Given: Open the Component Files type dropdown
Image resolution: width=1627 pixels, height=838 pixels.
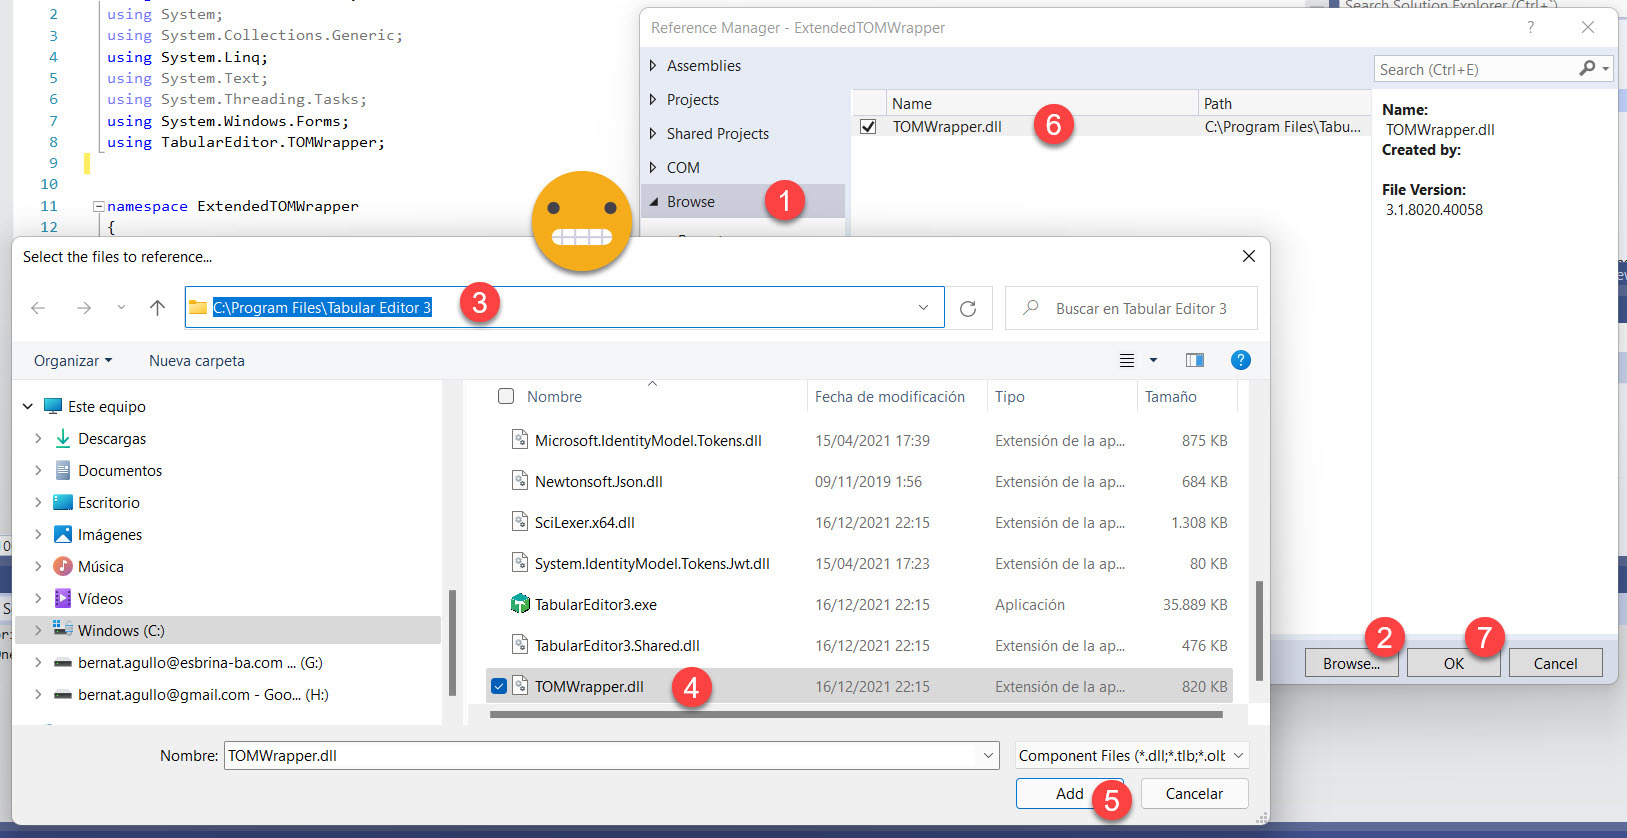Looking at the screenshot, I should tap(1132, 756).
